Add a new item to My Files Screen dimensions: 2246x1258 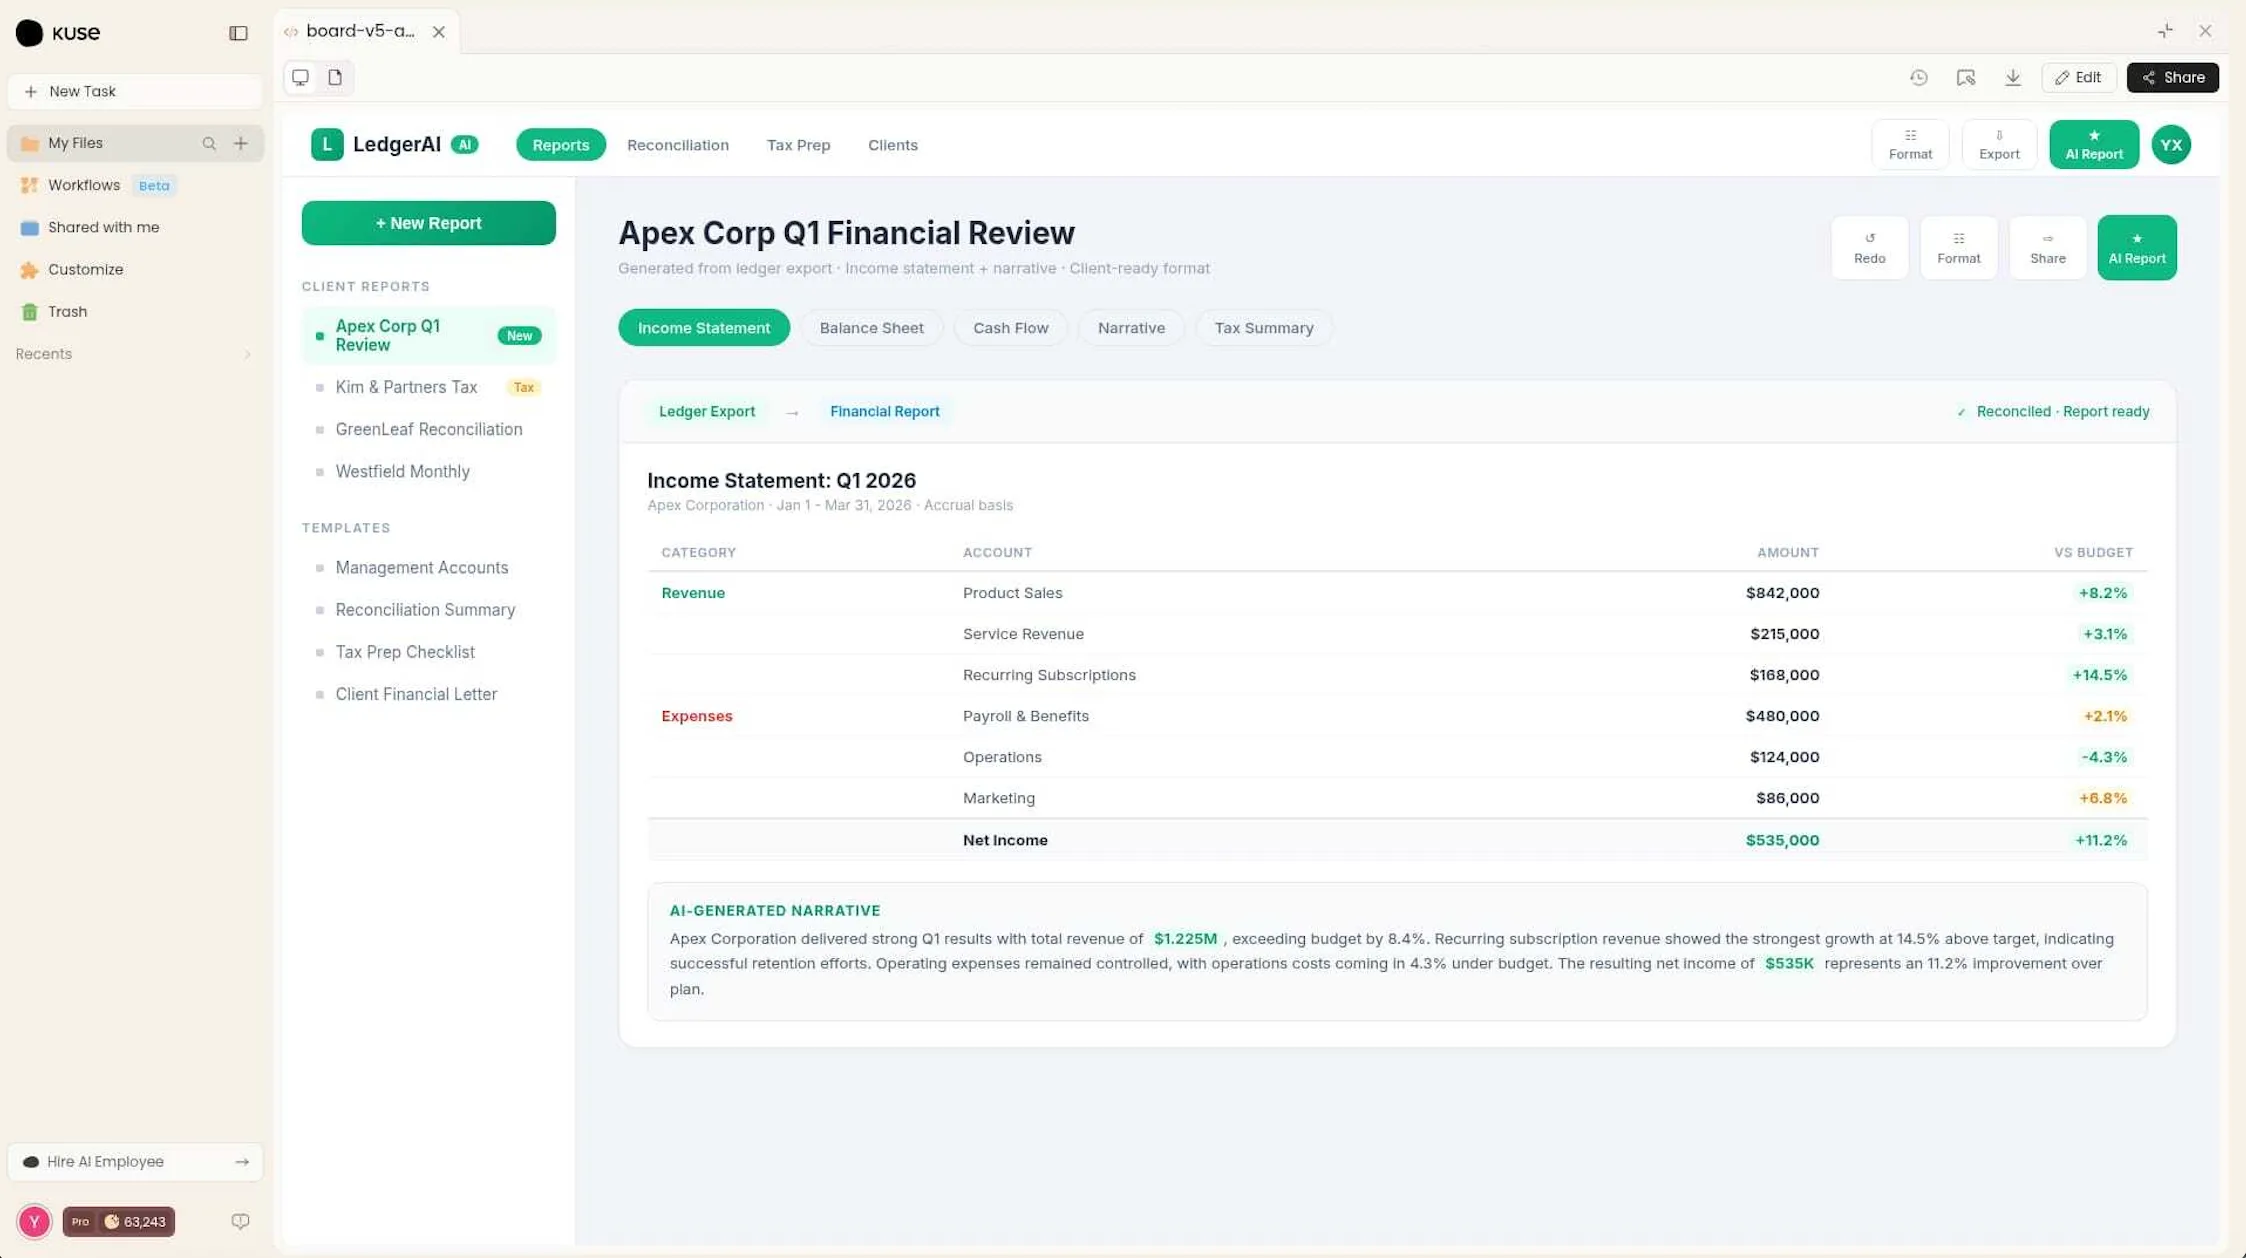(241, 143)
